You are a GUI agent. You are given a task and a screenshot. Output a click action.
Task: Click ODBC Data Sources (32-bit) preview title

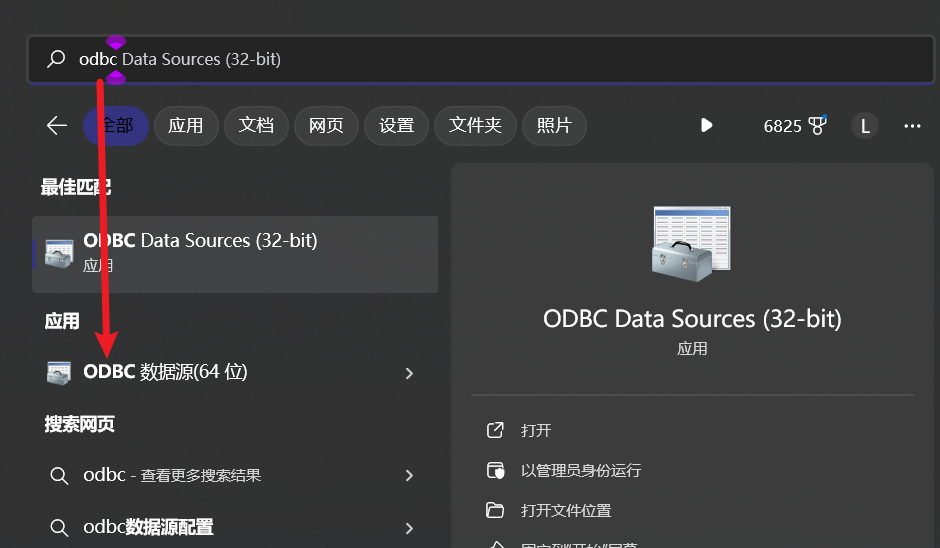click(x=692, y=319)
